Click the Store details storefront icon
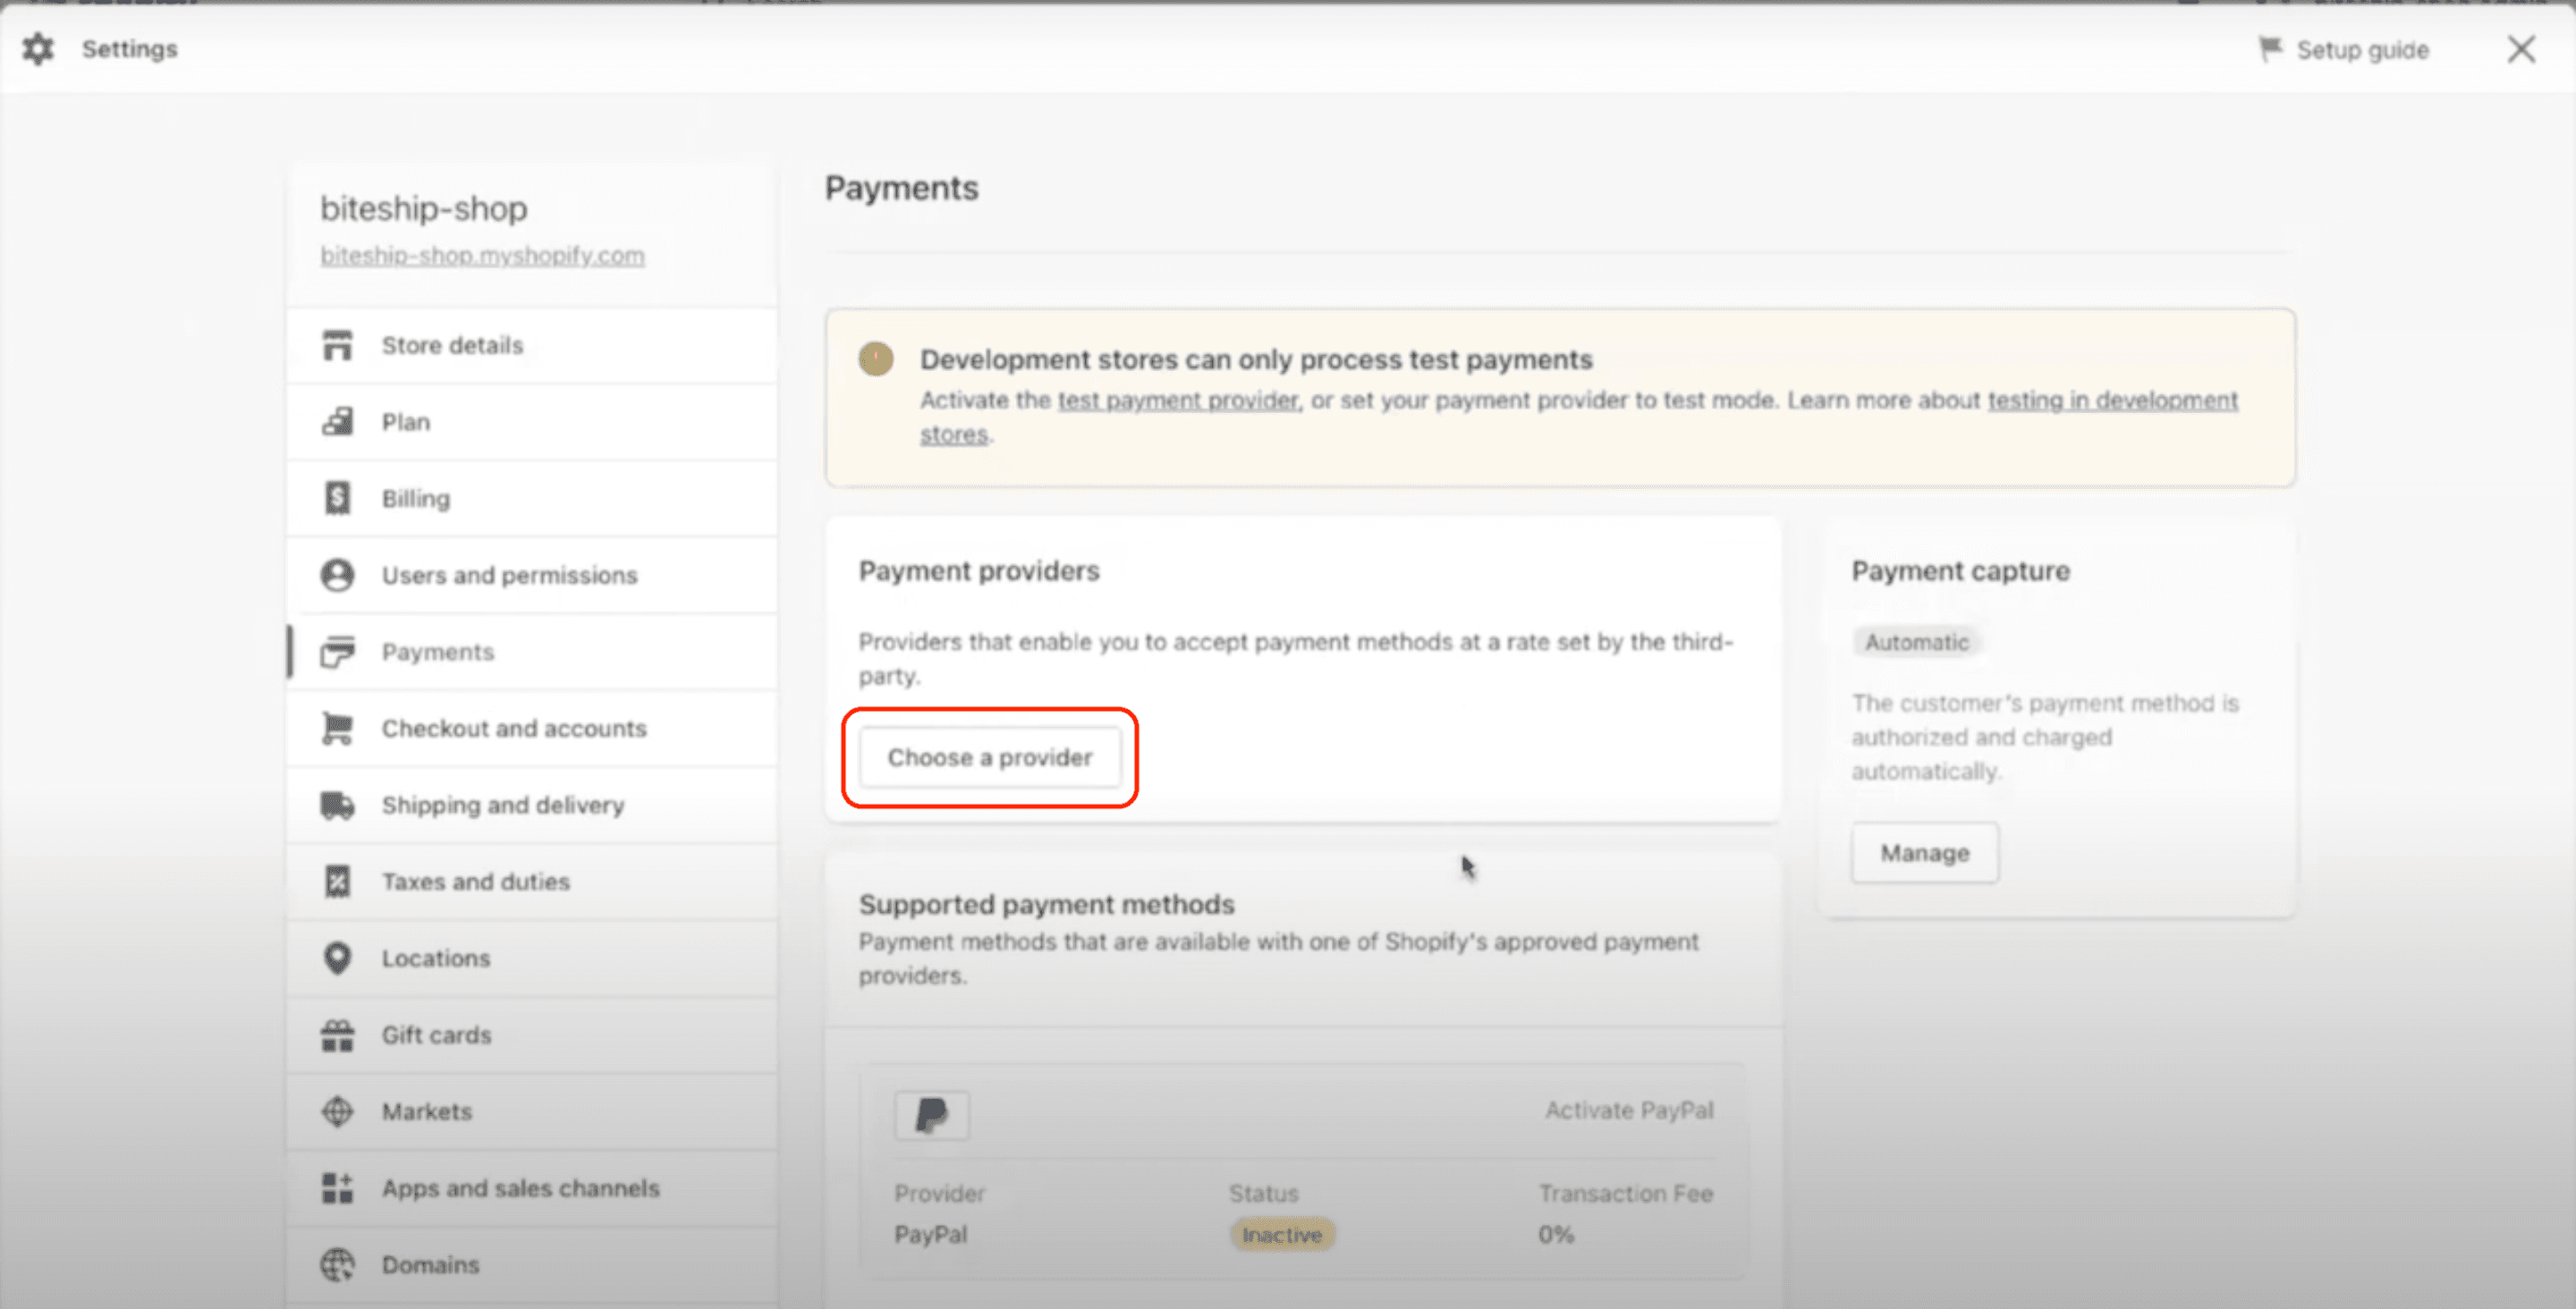 [337, 345]
